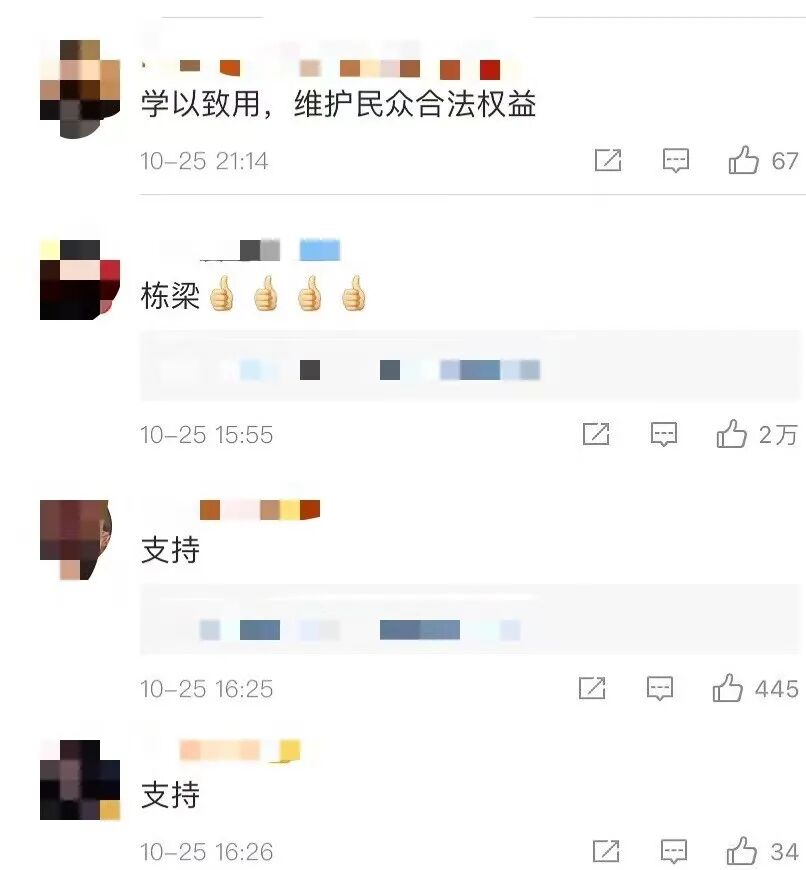Share the 16:25 comment
The width and height of the screenshot is (806, 870).
coord(592,688)
